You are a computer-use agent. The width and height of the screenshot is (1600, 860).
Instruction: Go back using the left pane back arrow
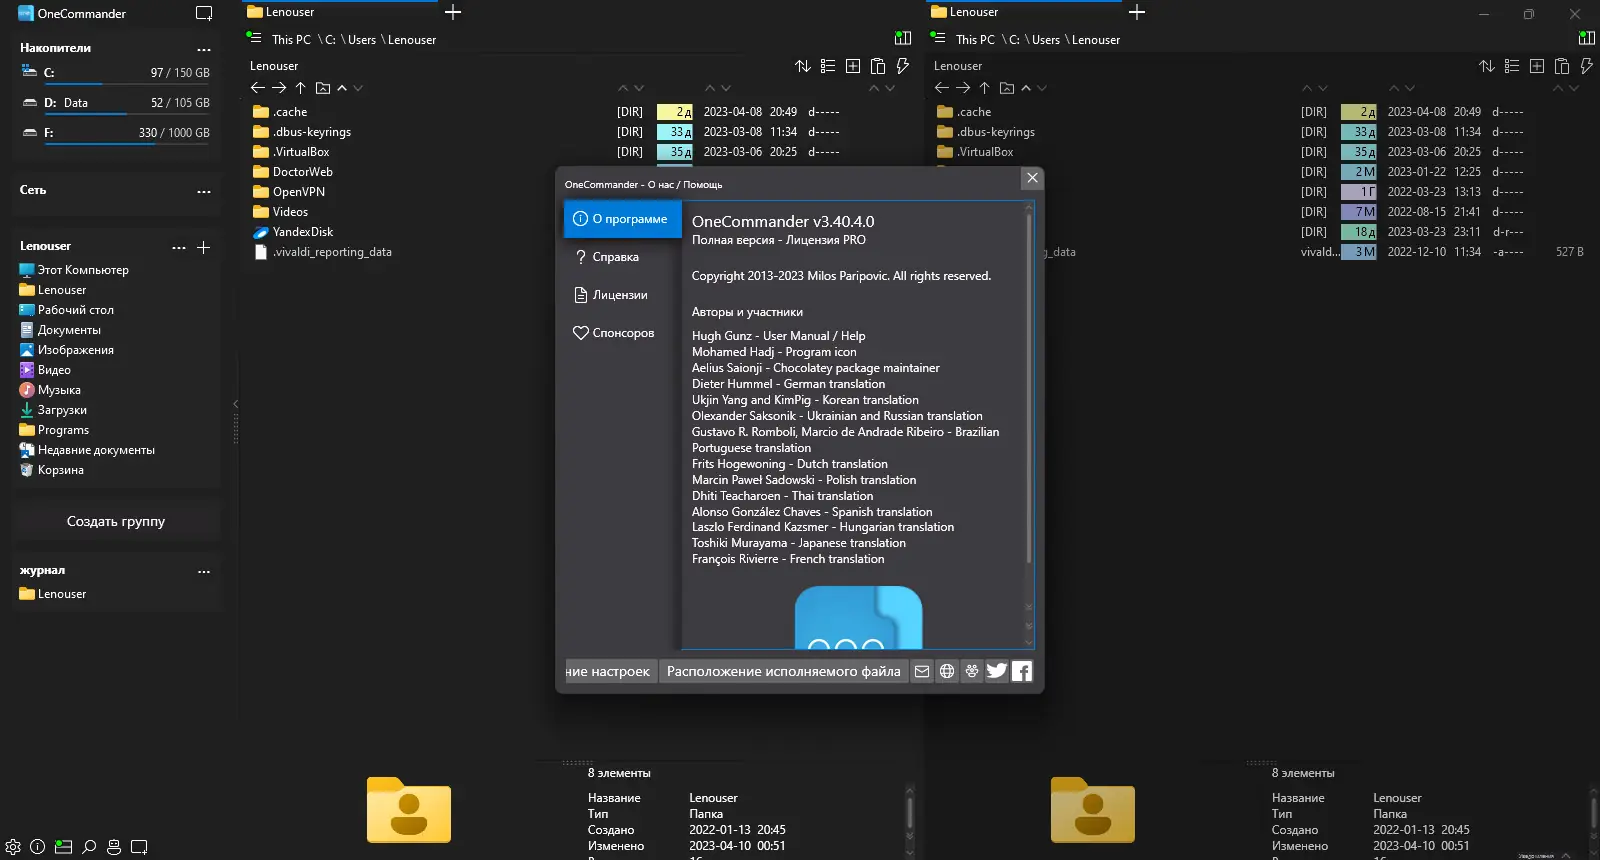(x=258, y=88)
